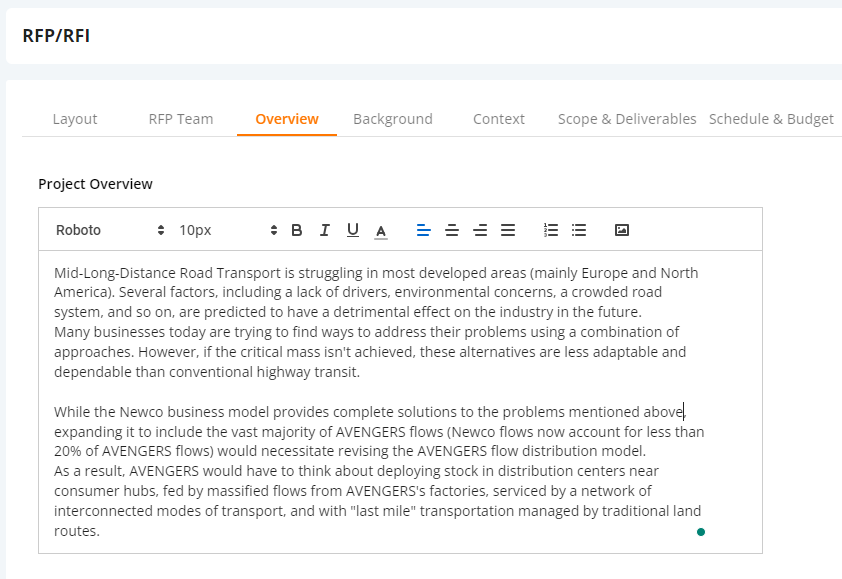Toggle bold formatting in the editor toolbar
Screen dimensions: 842x579
click(x=296, y=230)
